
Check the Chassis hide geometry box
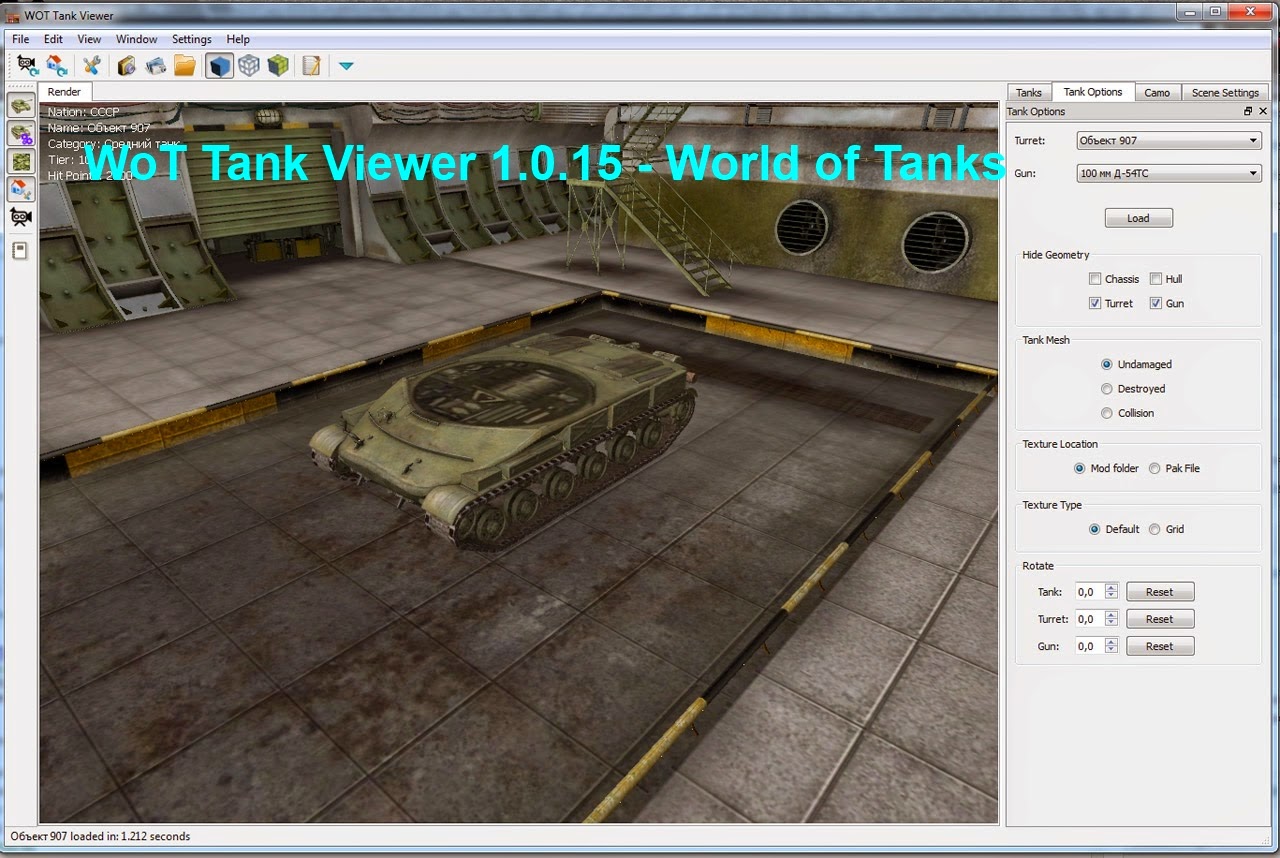click(1095, 279)
